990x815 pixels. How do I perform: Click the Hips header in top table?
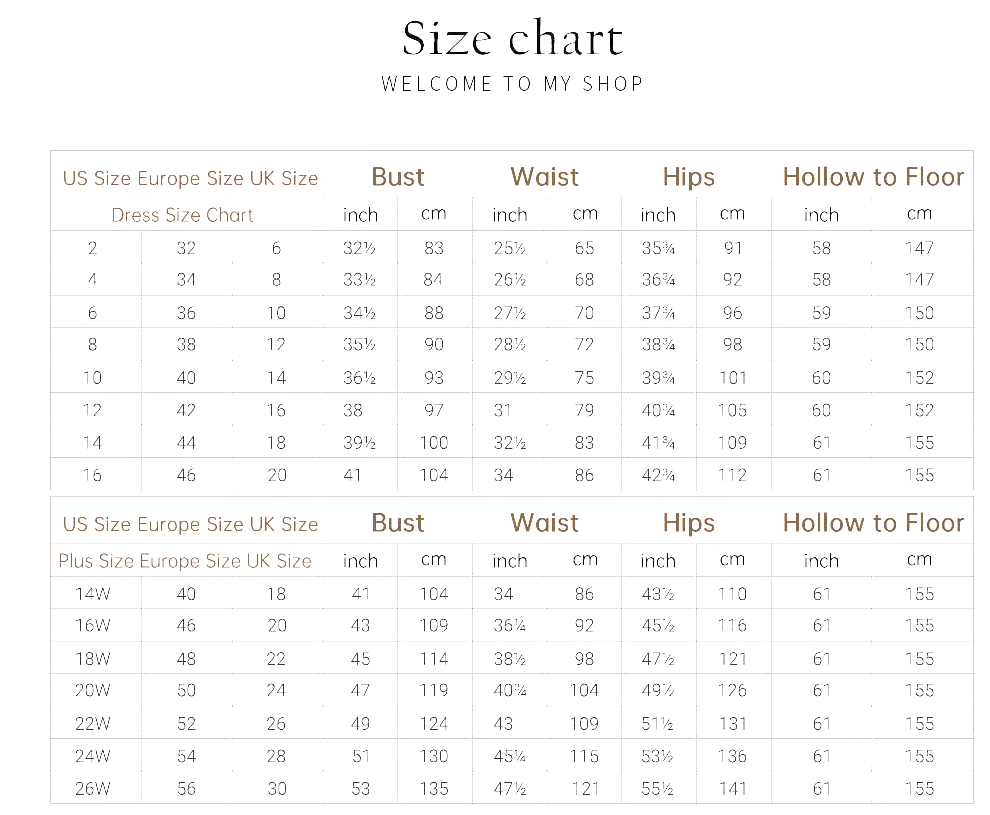688,178
